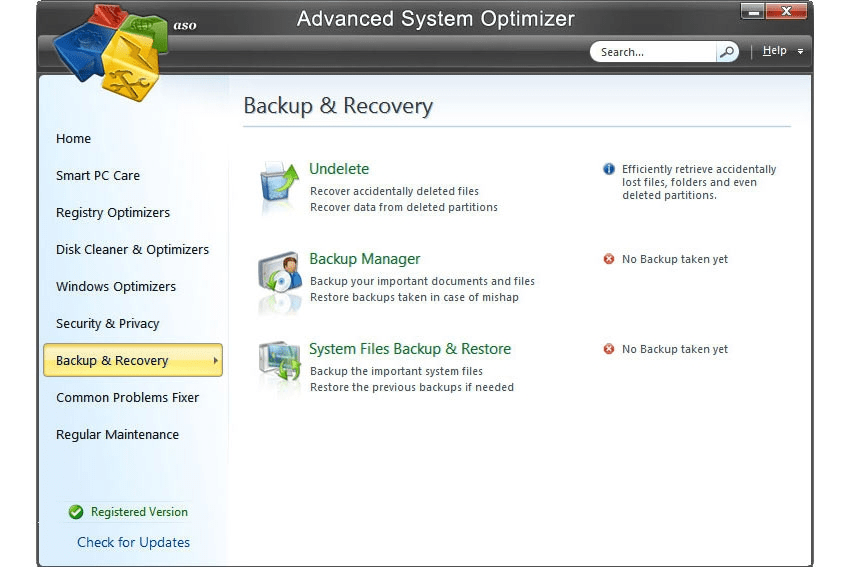Click the Backup & Recovery page heading
Image resolution: width=850 pixels, height=567 pixels.
(x=338, y=106)
